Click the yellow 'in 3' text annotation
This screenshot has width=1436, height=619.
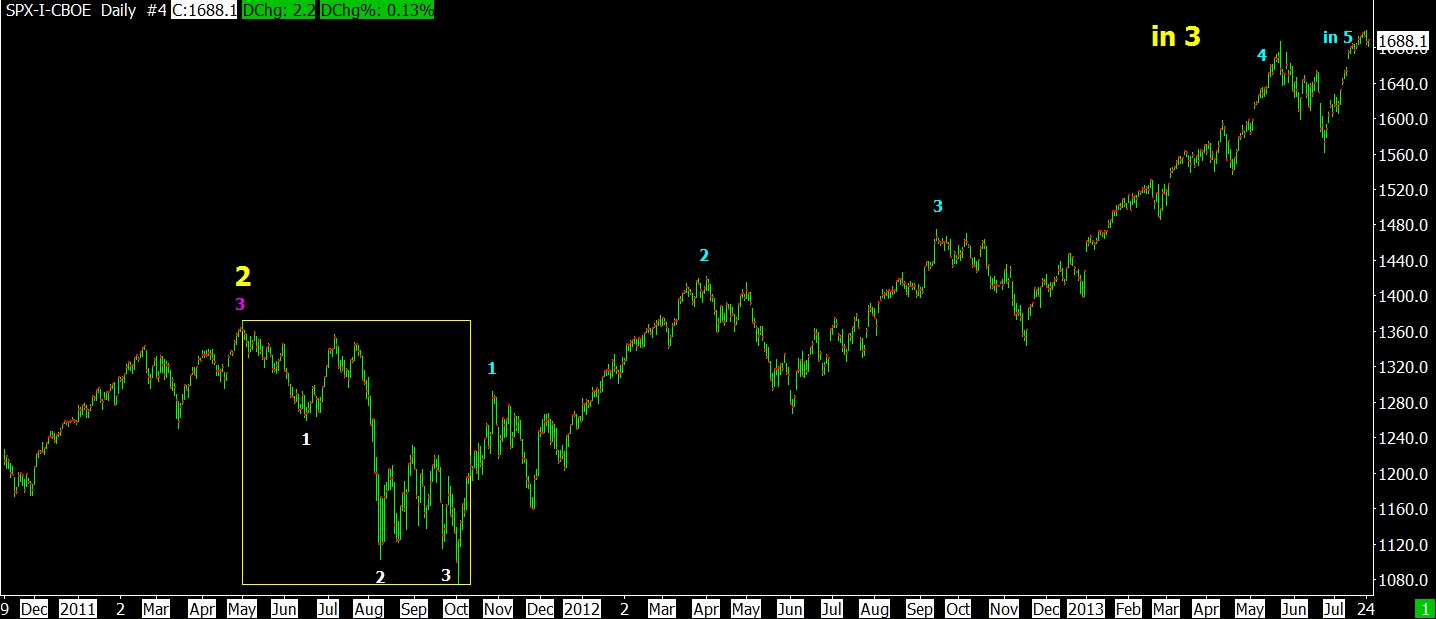click(x=1175, y=37)
